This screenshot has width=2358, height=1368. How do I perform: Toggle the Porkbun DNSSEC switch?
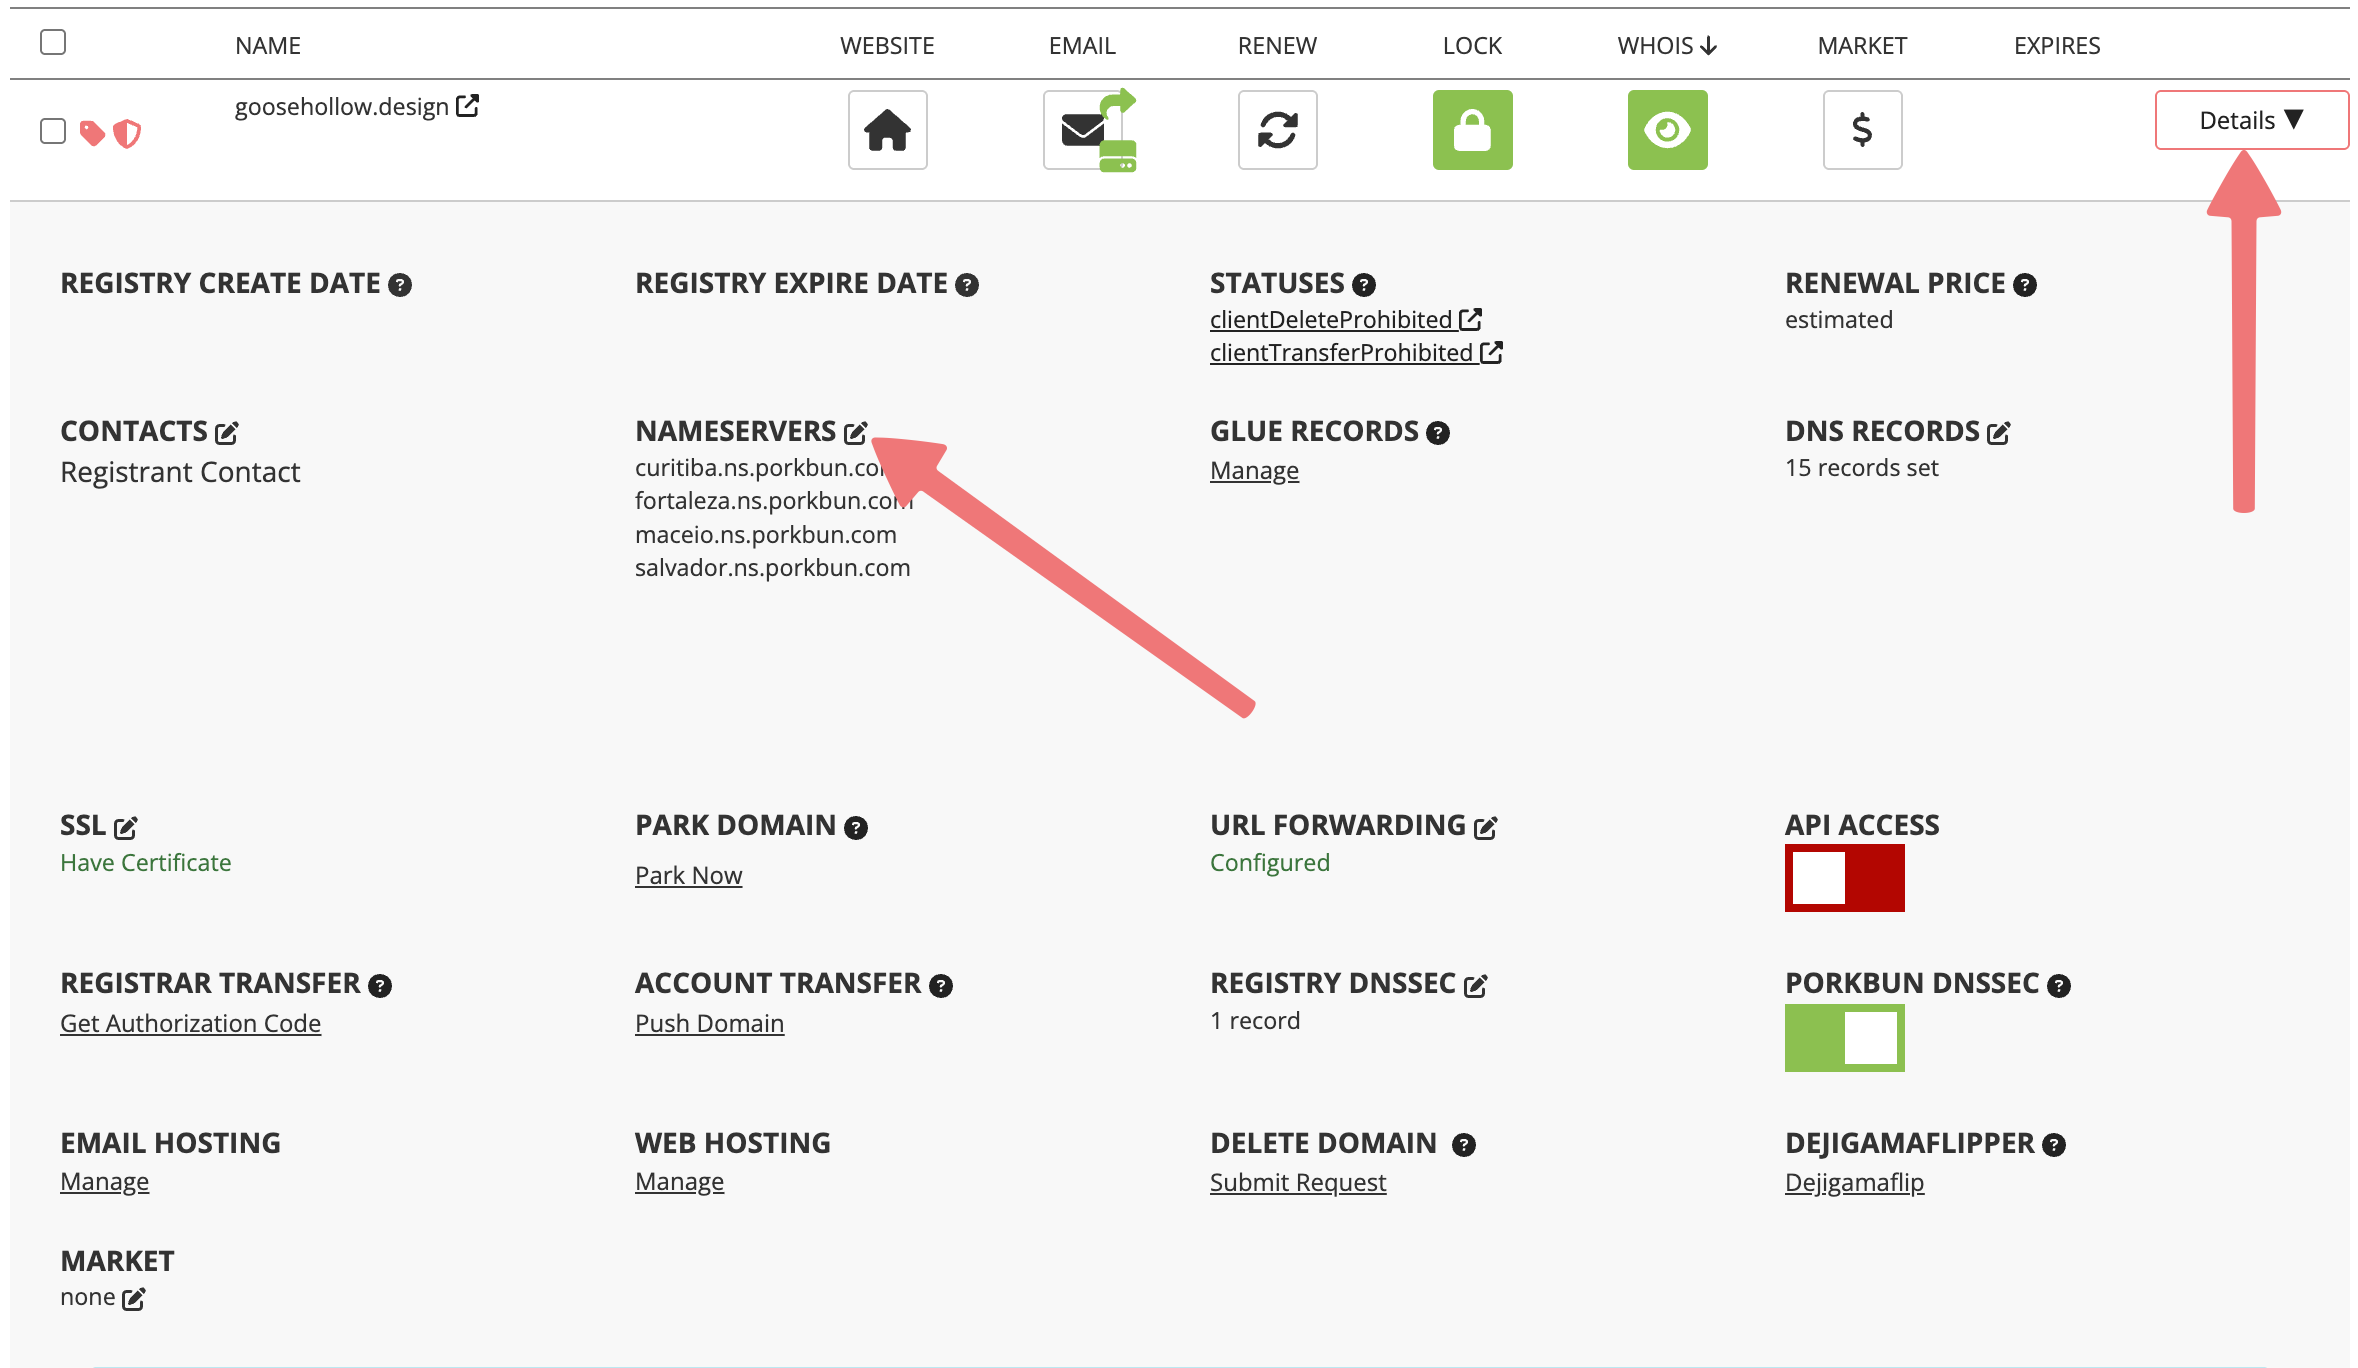pos(1844,1038)
